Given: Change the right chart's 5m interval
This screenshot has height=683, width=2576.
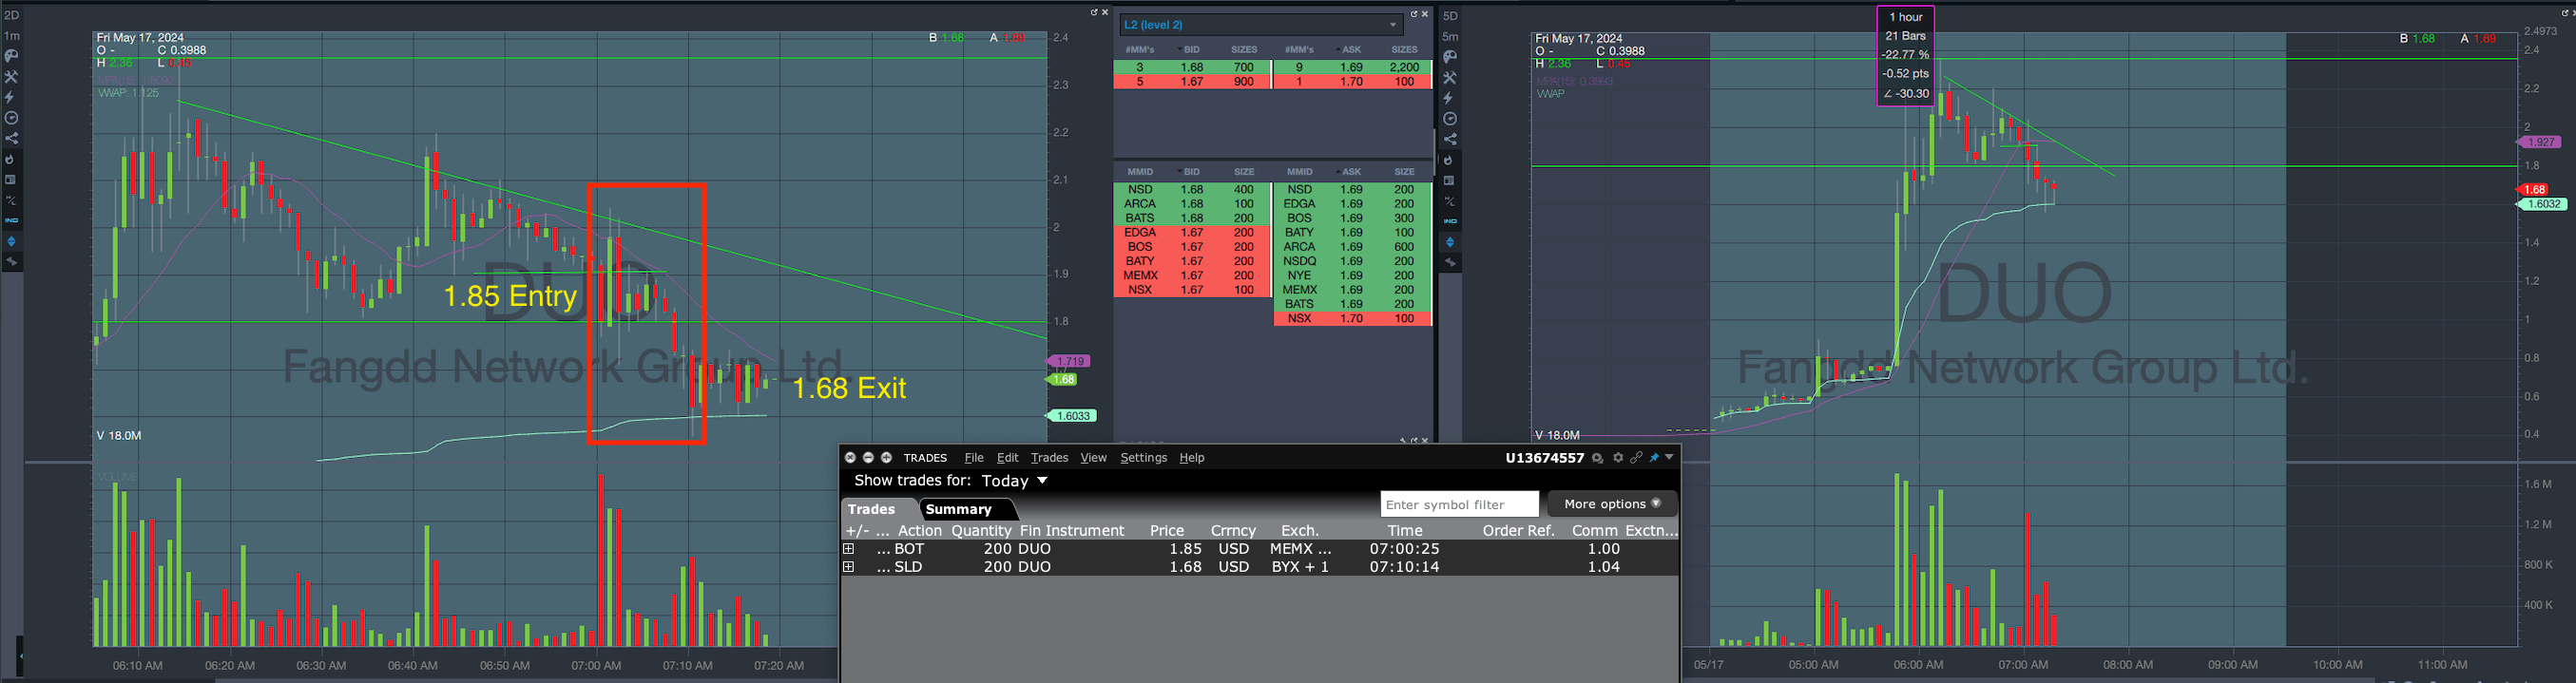Looking at the screenshot, I should tap(1450, 37).
